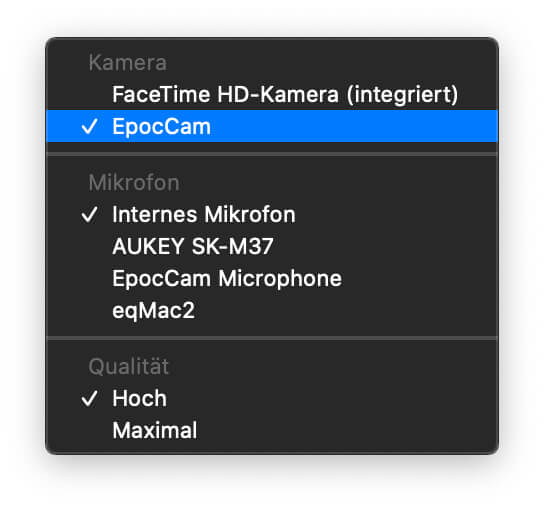Click the Qualität section header
Image resolution: width=544 pixels, height=508 pixels.
129,366
